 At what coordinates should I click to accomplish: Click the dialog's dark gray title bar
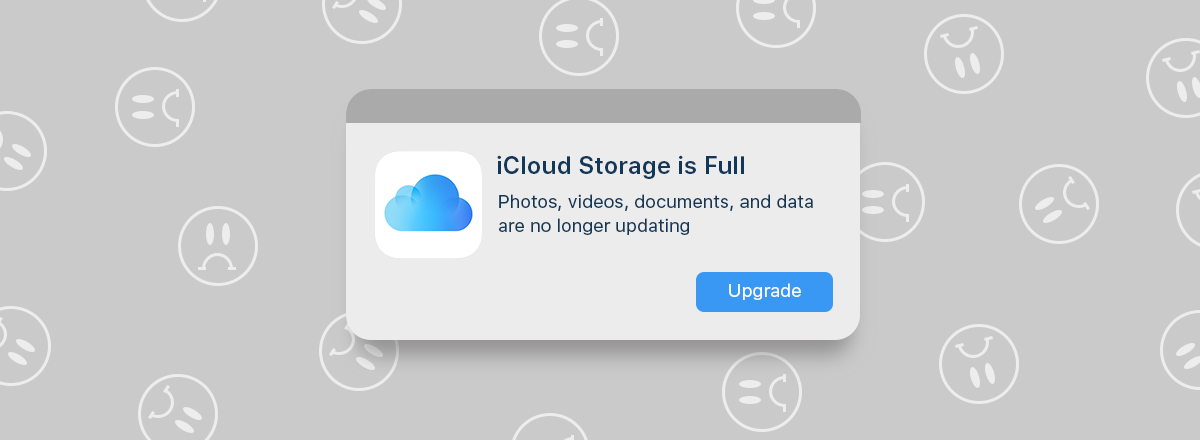click(603, 106)
